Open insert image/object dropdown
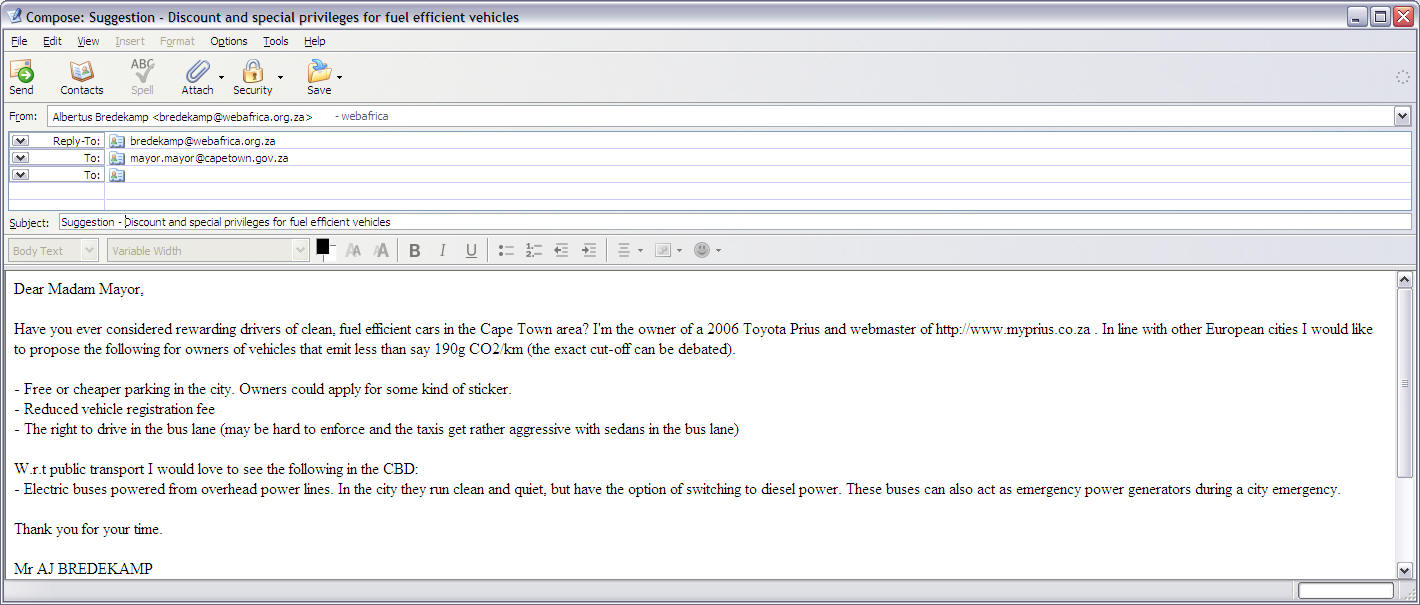 [x=668, y=251]
